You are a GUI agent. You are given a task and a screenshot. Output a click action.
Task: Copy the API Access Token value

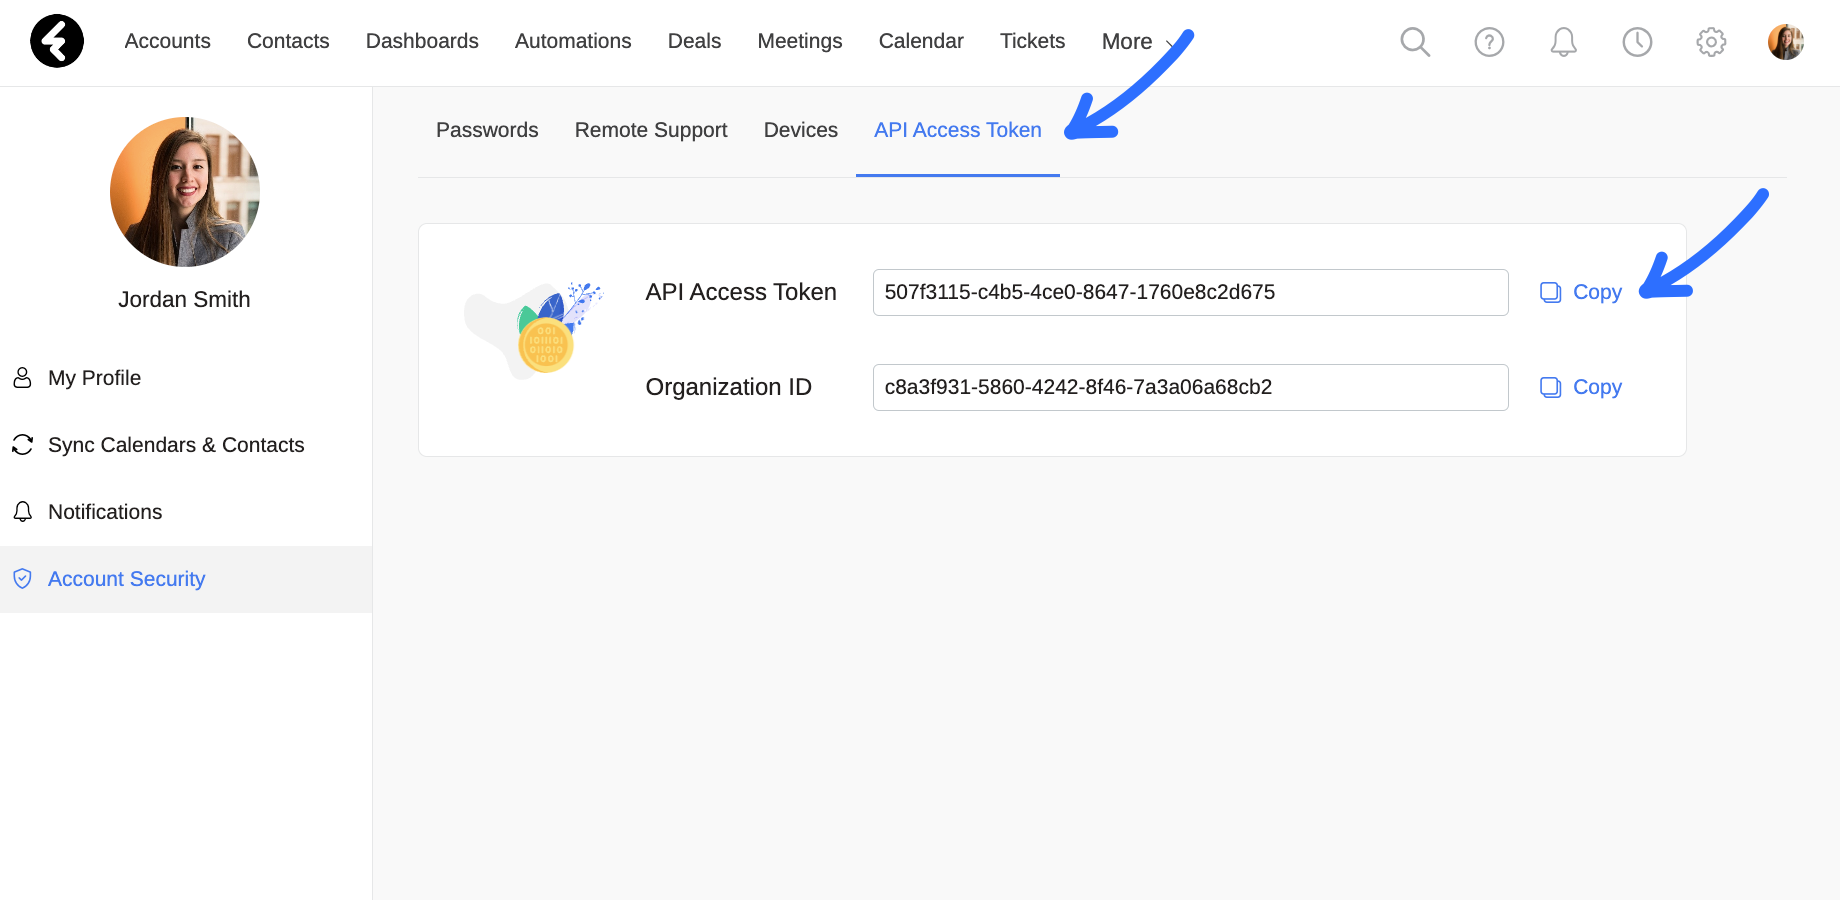1581,292
